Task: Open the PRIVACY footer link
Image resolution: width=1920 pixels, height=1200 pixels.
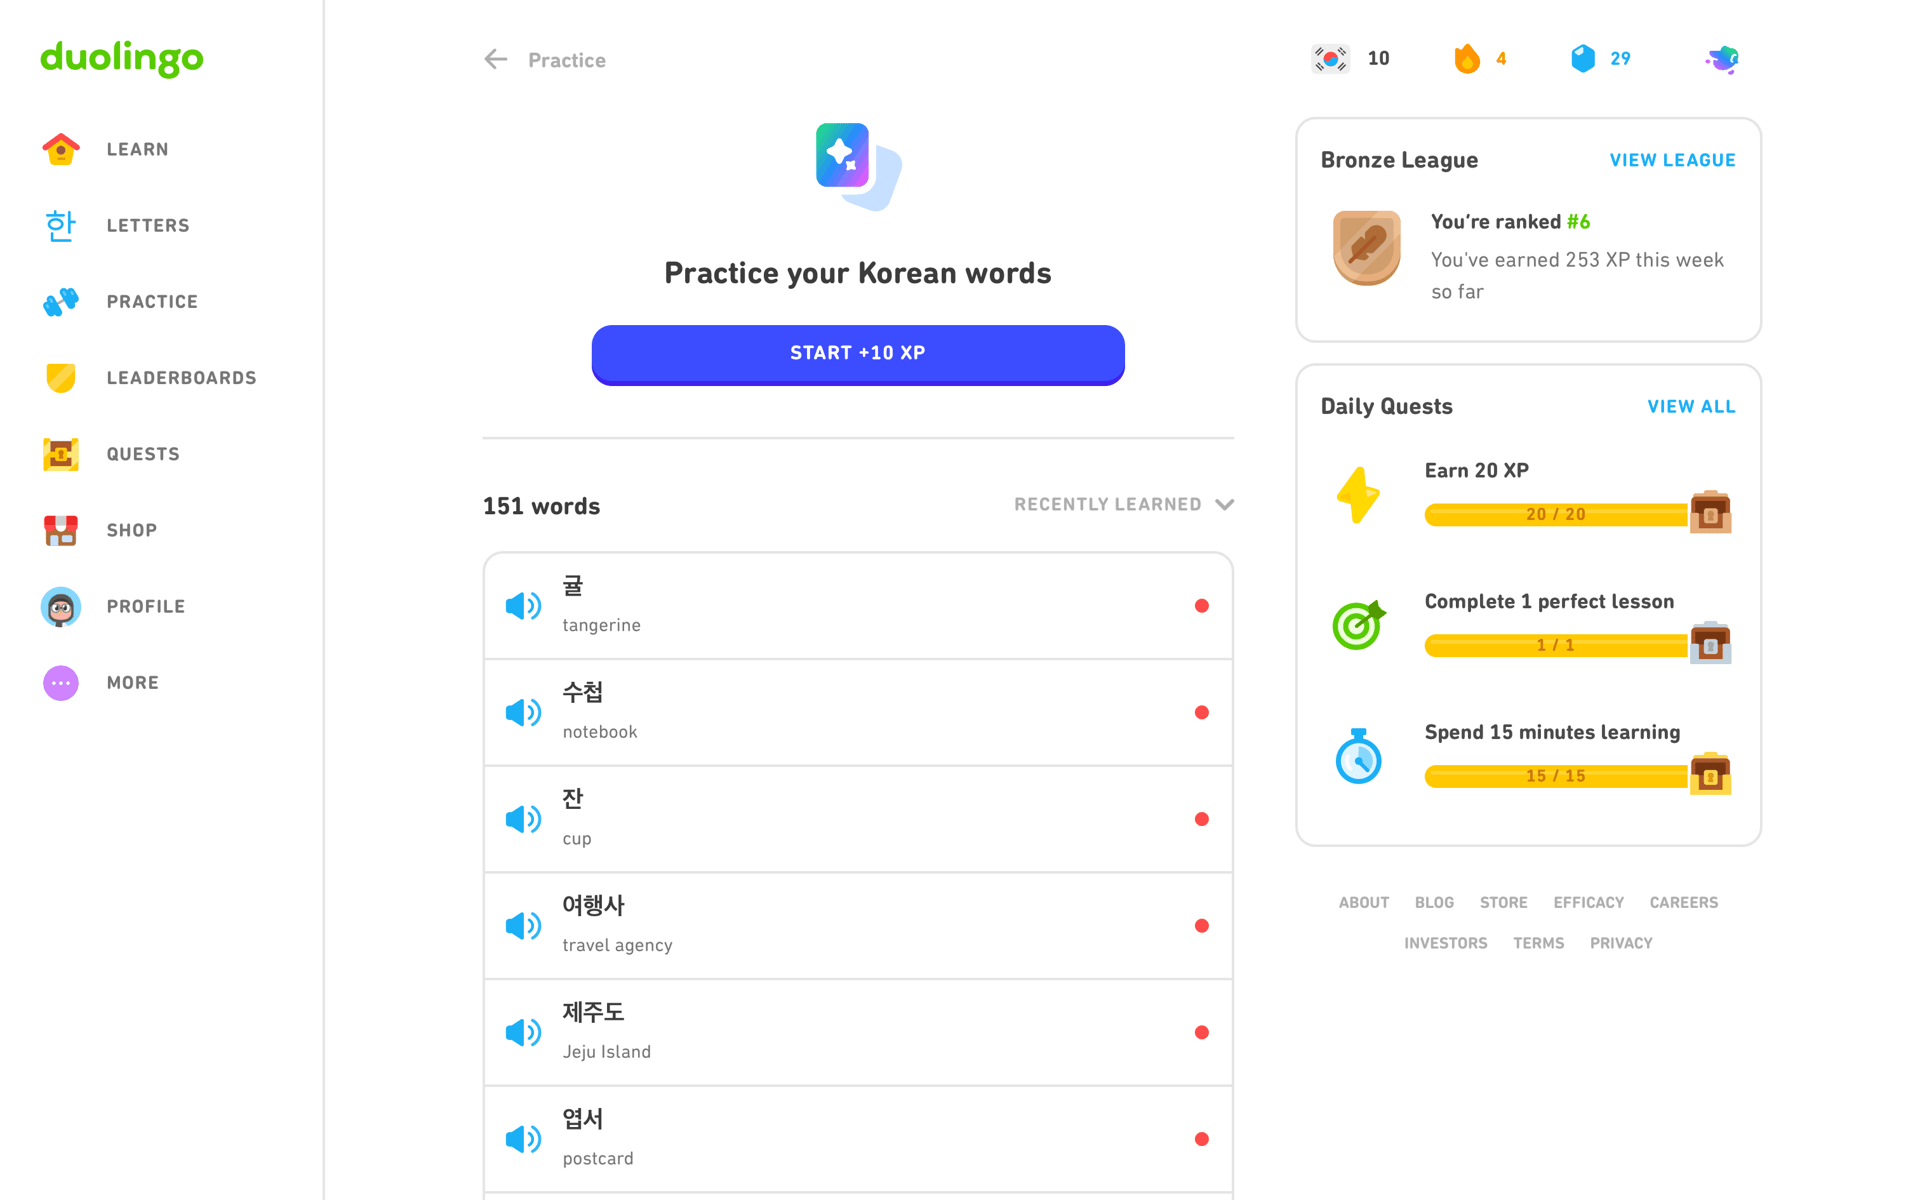Action: point(1621,943)
